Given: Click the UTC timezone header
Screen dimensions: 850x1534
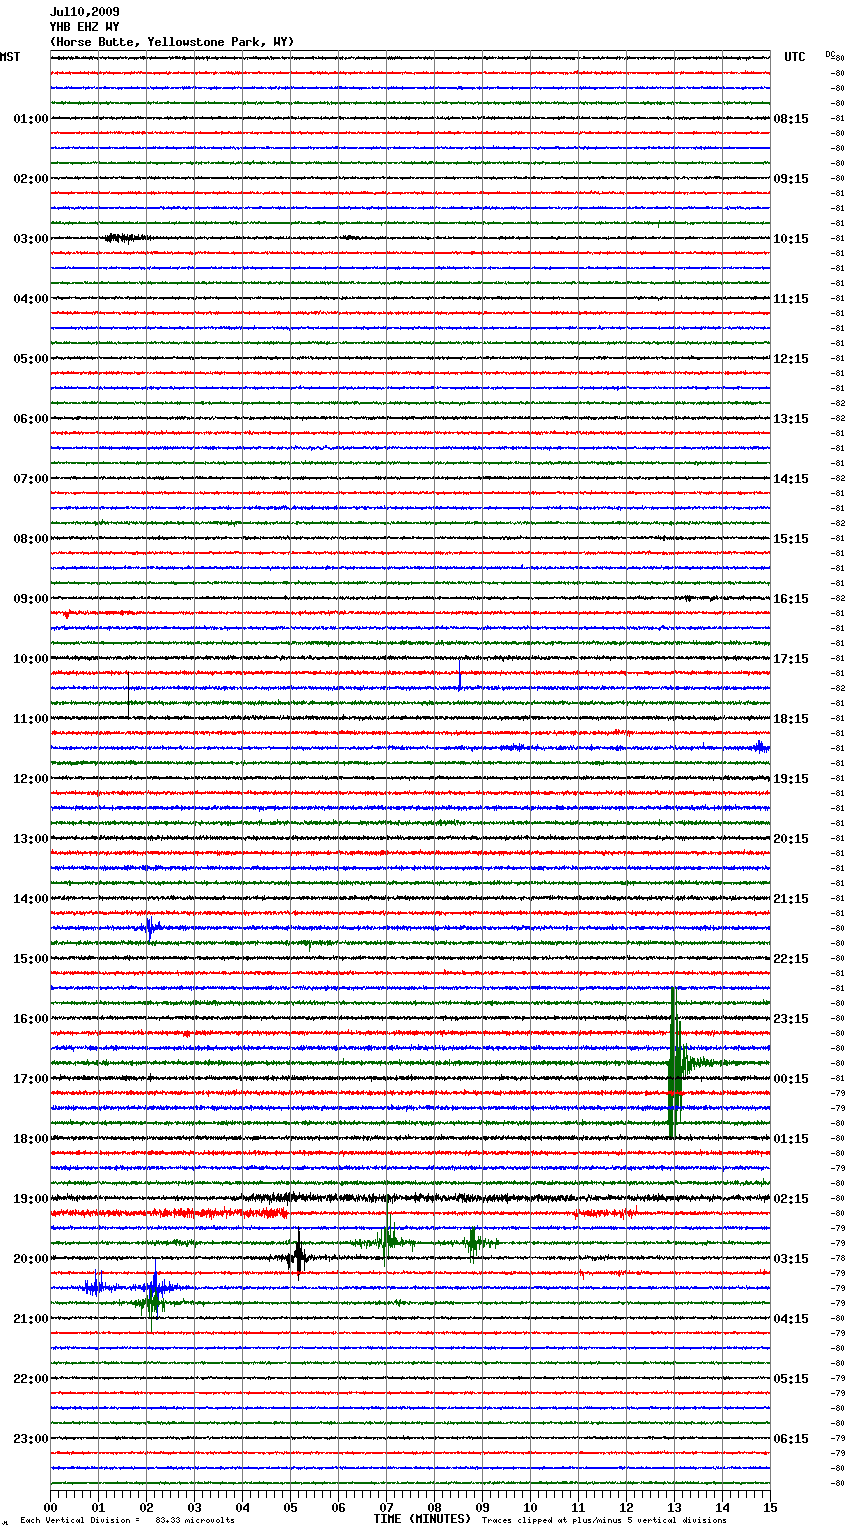Looking at the screenshot, I should point(795,57).
